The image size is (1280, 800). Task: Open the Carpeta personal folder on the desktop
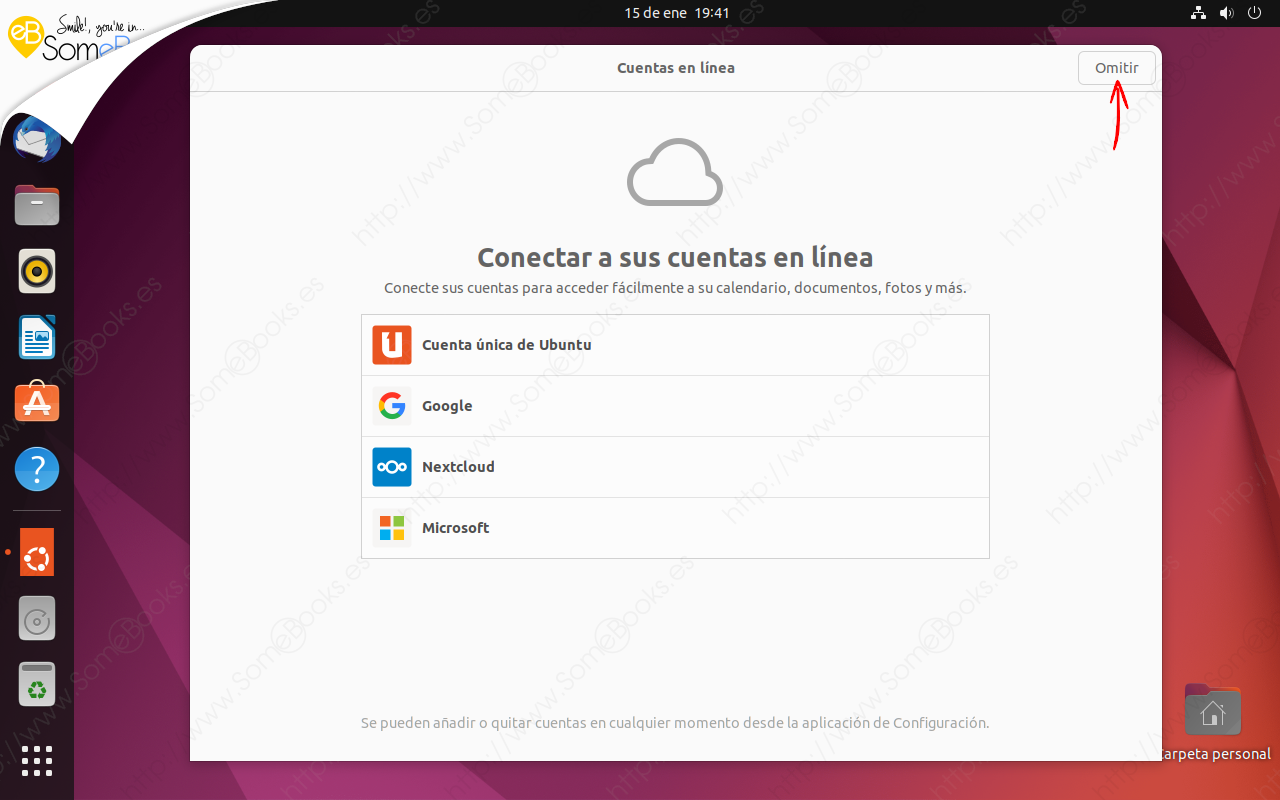pos(1213,710)
